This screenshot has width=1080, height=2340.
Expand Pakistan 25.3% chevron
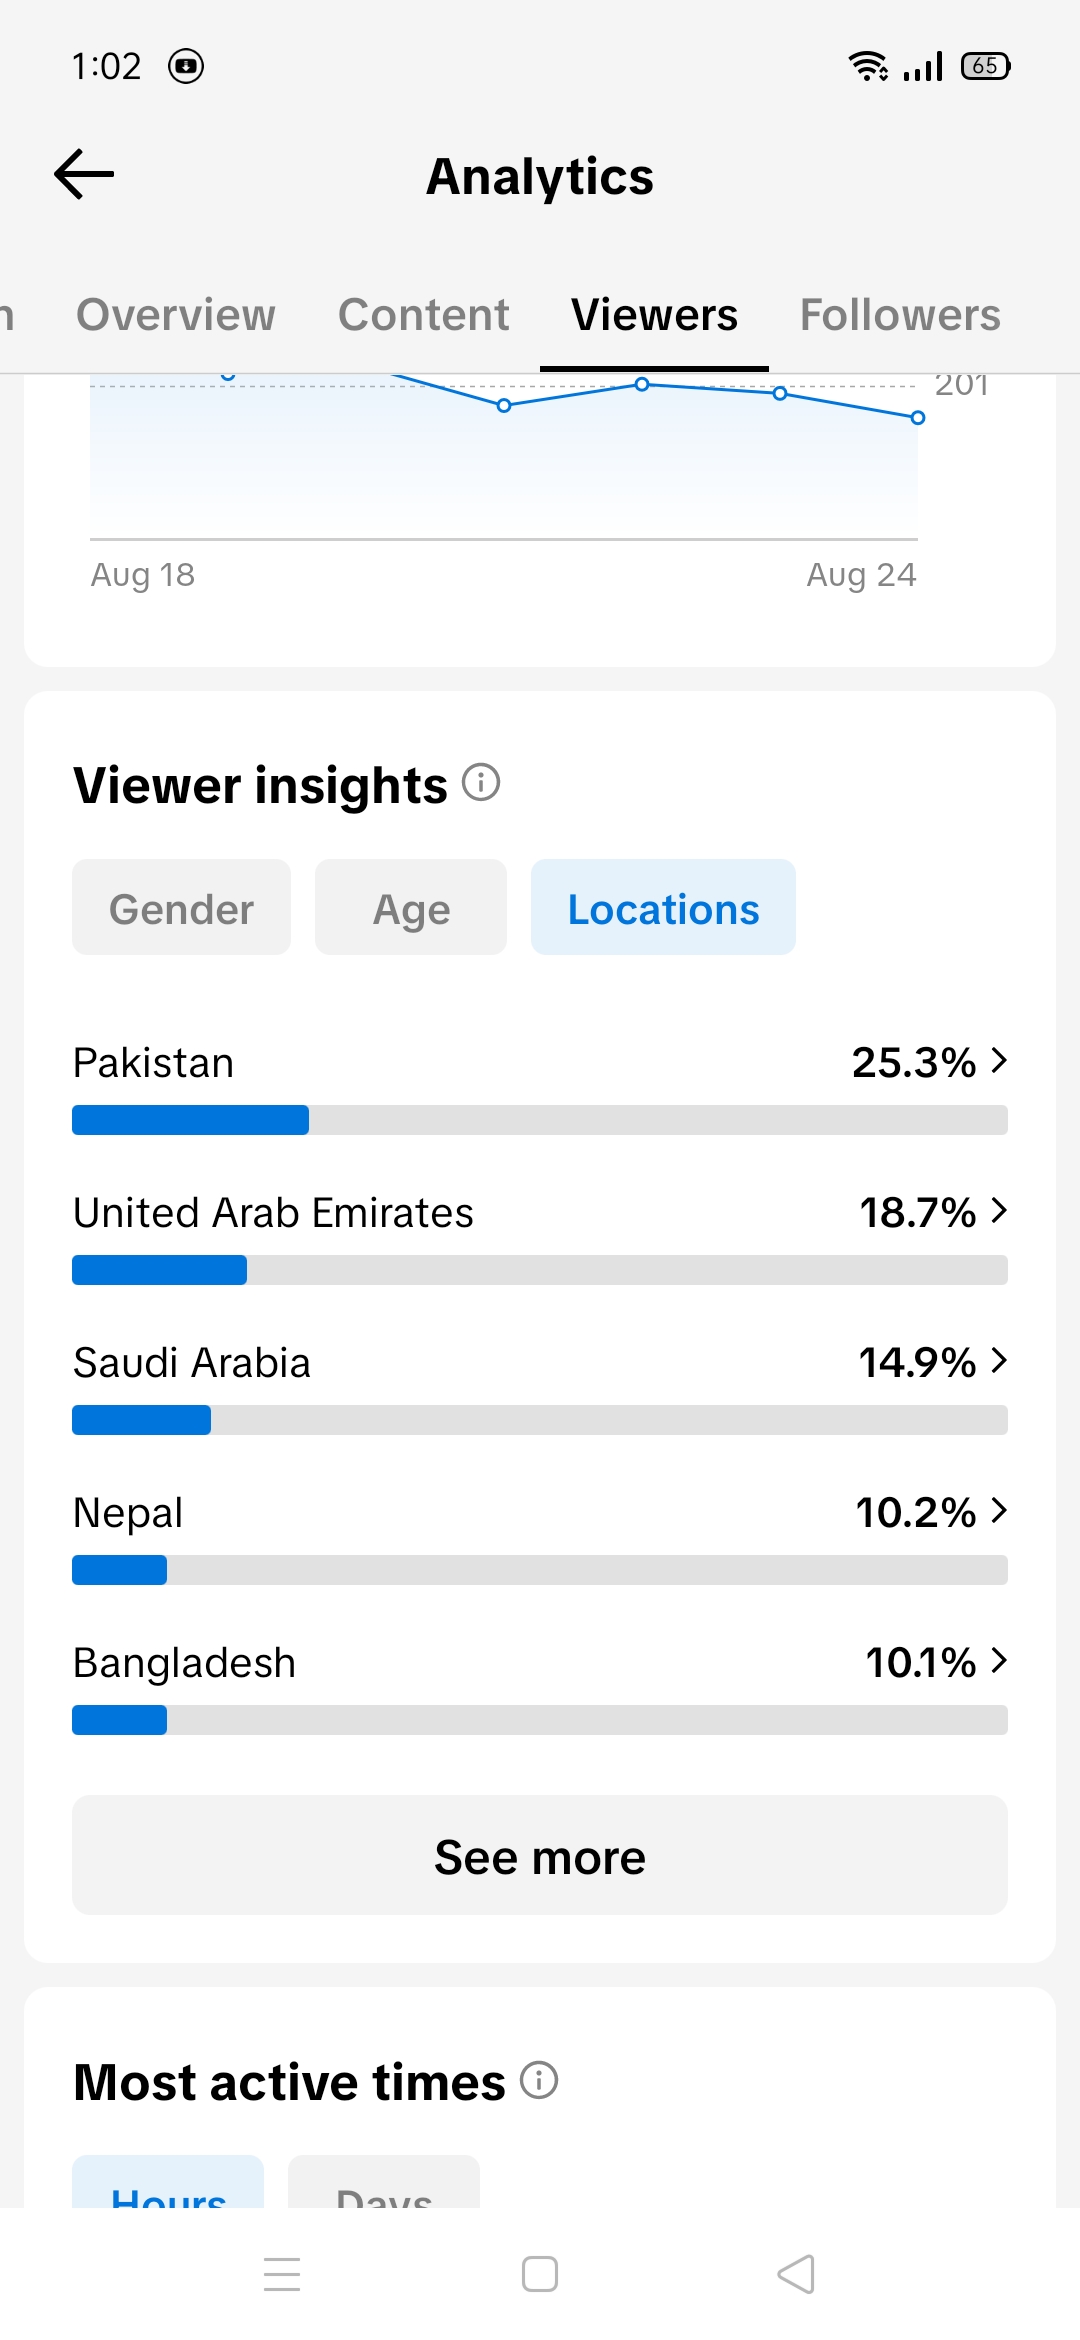pyautogui.click(x=999, y=1060)
